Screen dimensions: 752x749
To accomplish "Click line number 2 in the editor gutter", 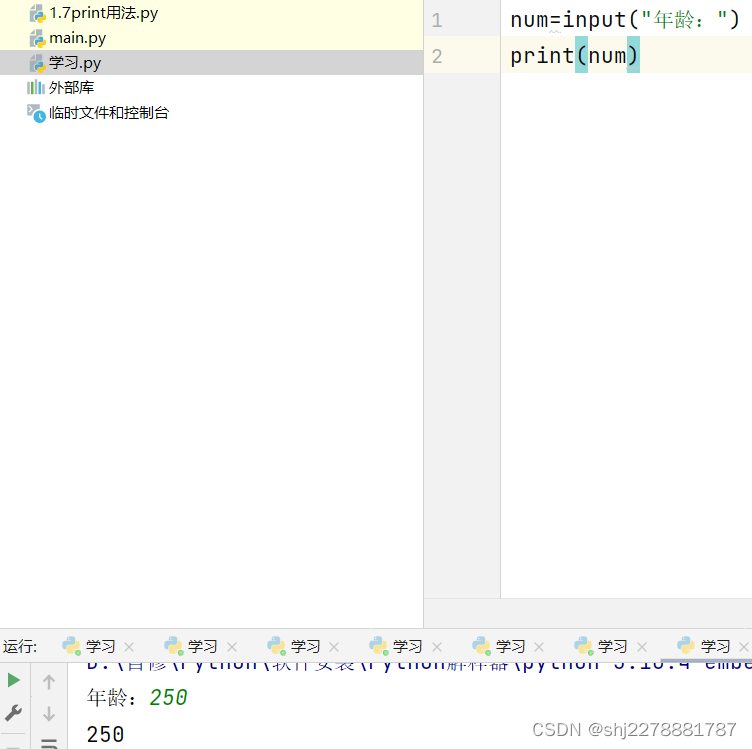I will coord(436,57).
